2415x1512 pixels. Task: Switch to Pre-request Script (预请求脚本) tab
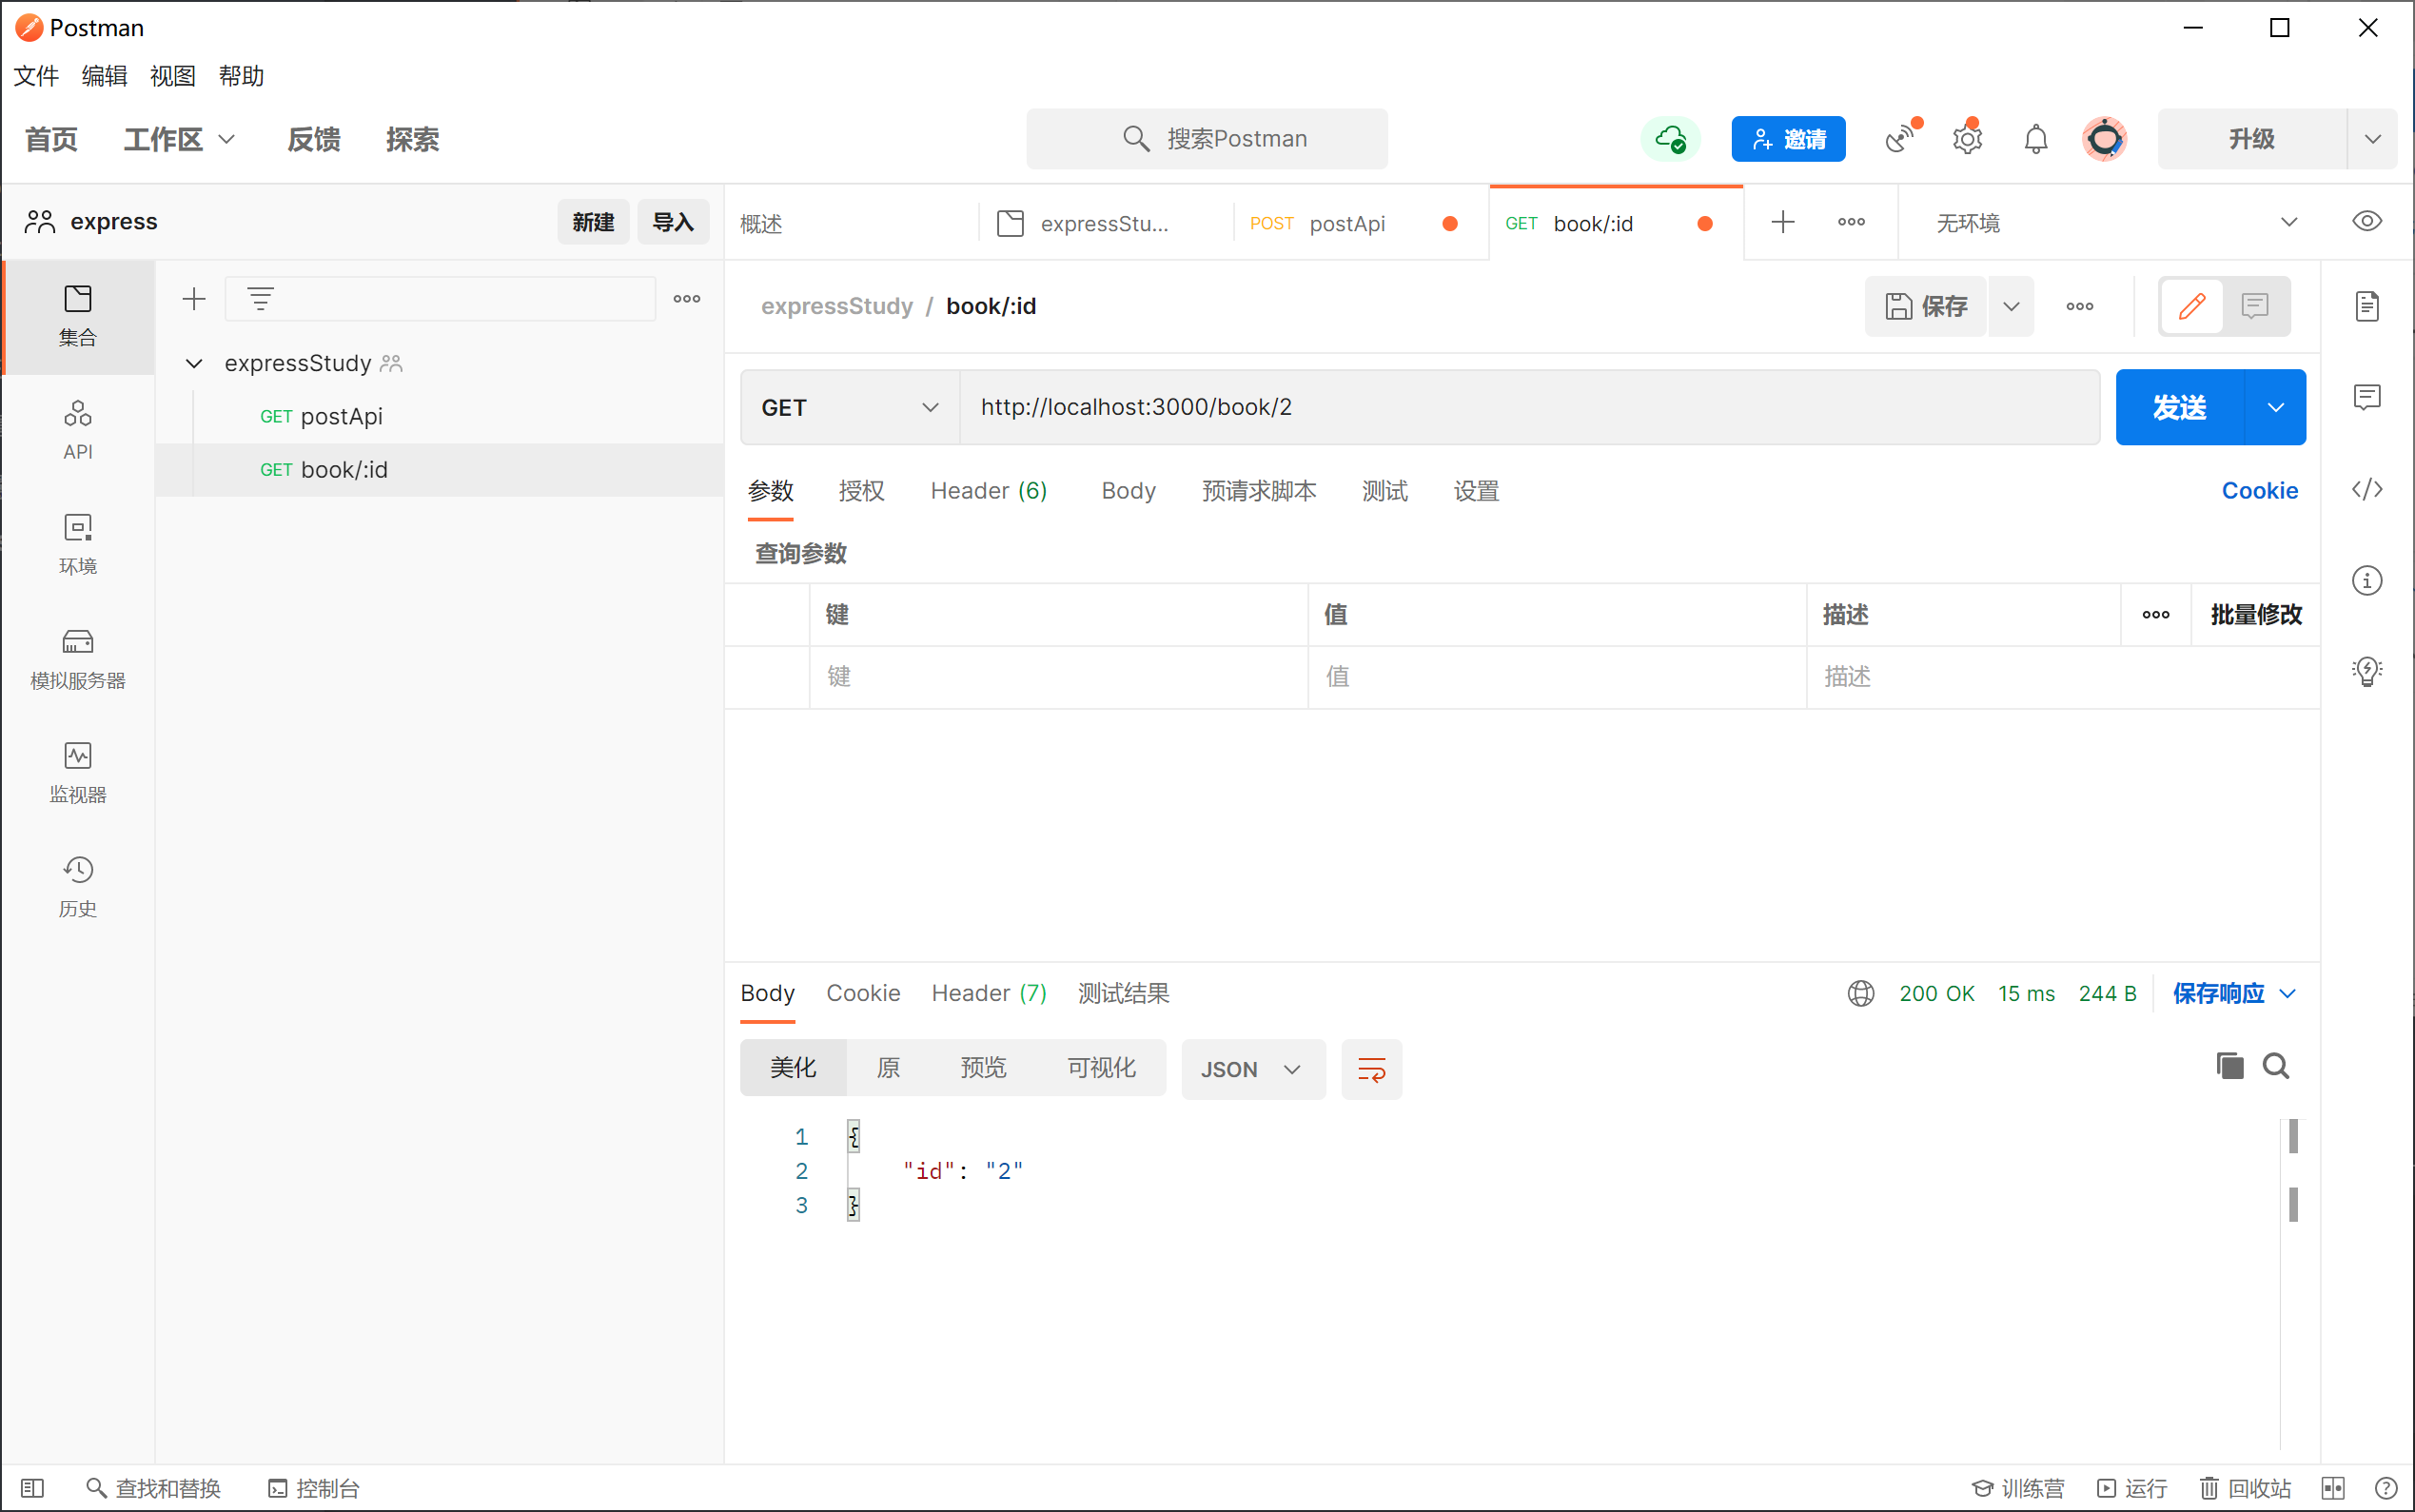coord(1258,491)
